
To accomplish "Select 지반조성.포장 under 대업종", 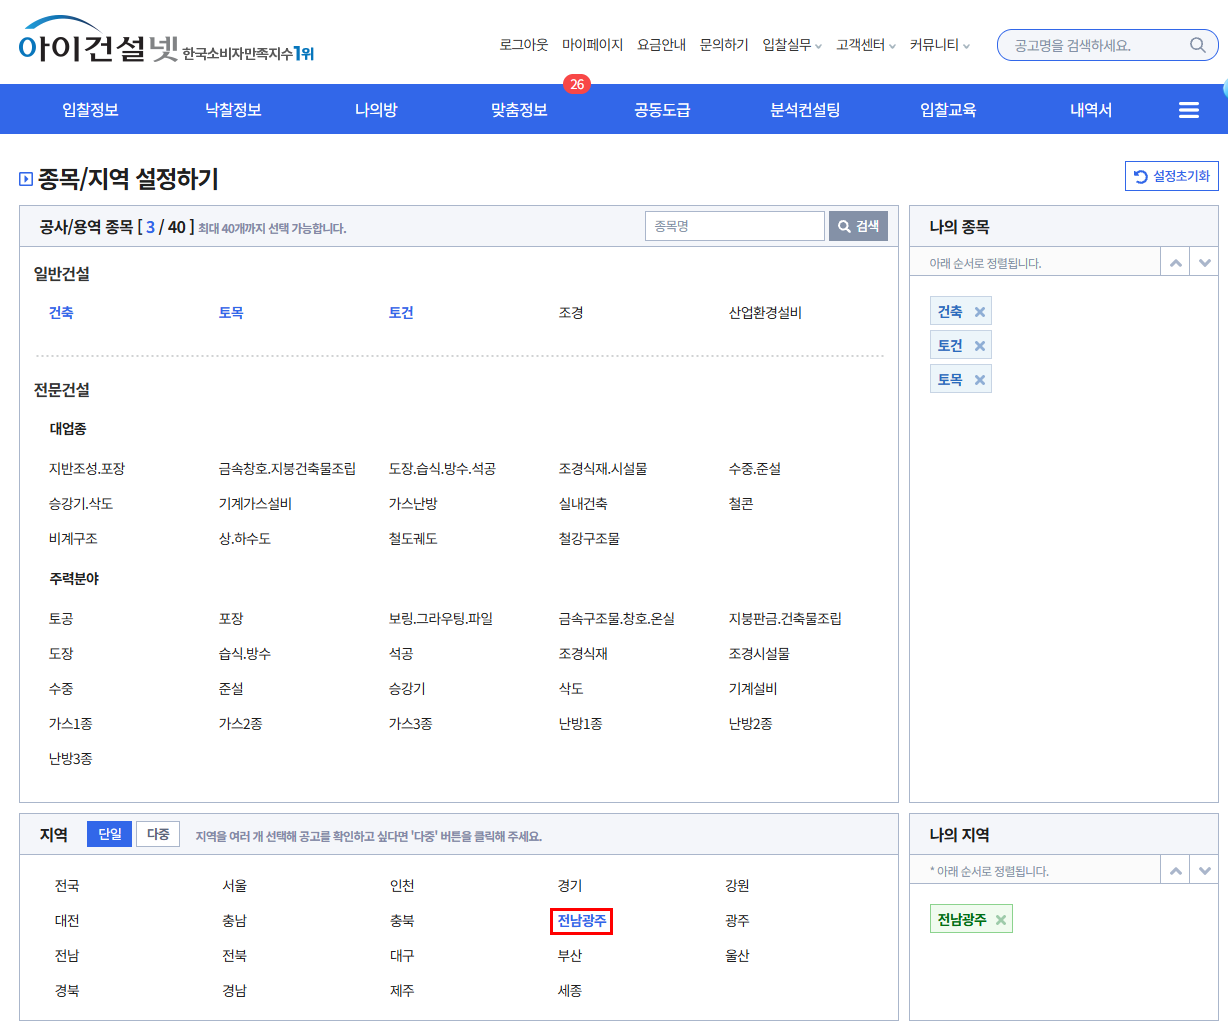I will coord(87,469).
